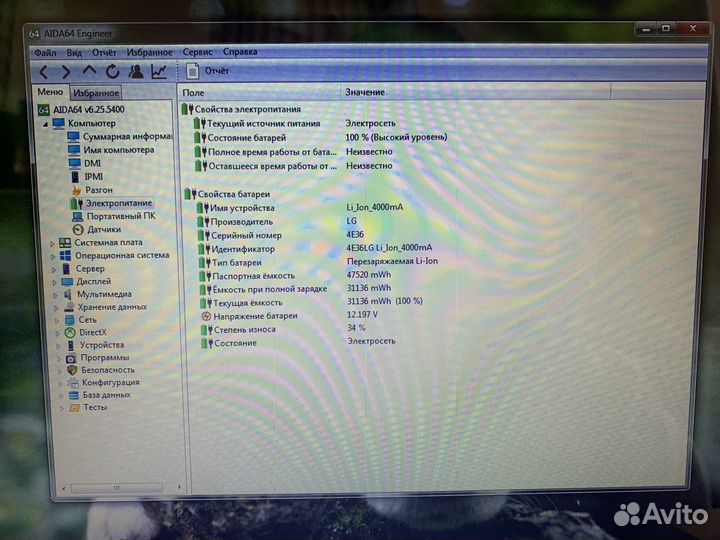Expand the Сервер node
Viewport: 720px width, 540px height.
pyautogui.click(x=54, y=270)
